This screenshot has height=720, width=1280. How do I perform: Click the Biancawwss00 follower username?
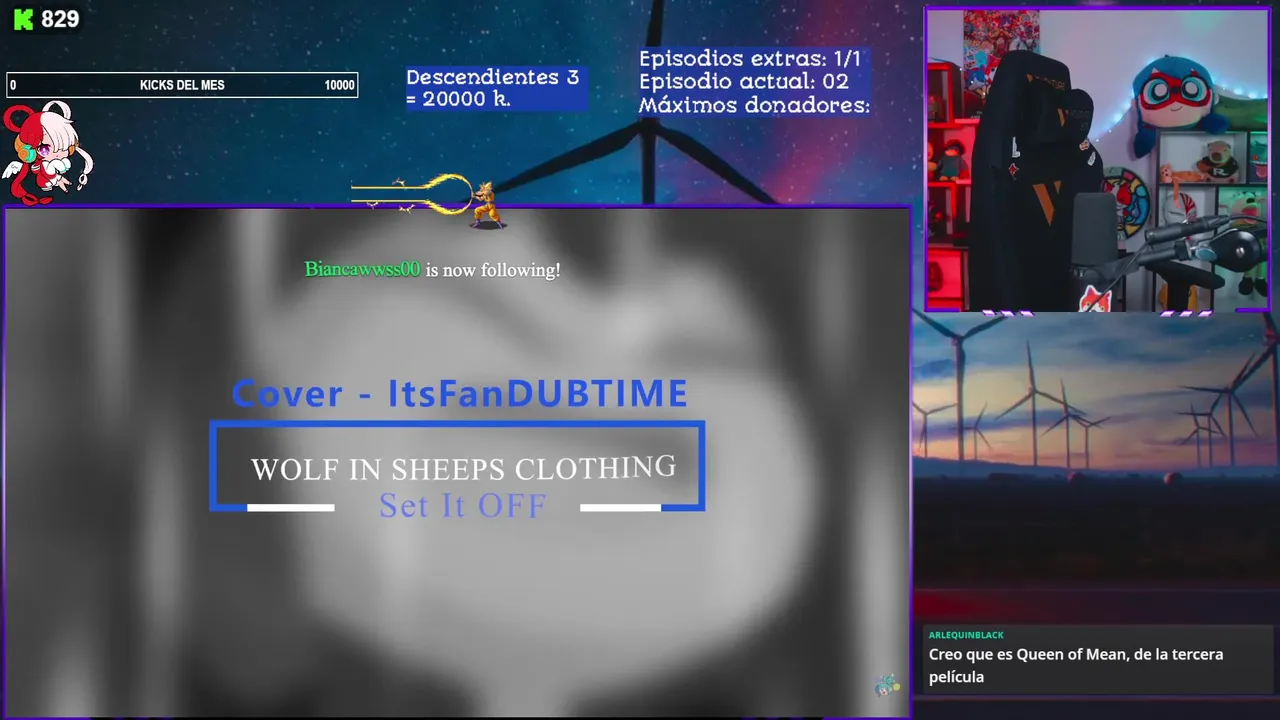click(362, 269)
